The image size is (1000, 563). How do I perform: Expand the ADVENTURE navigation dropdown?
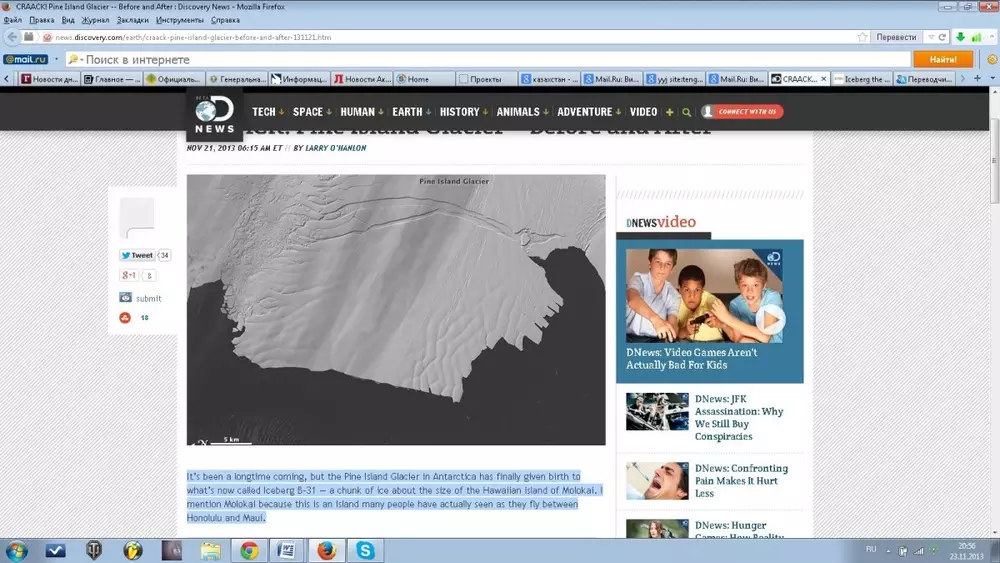(588, 112)
